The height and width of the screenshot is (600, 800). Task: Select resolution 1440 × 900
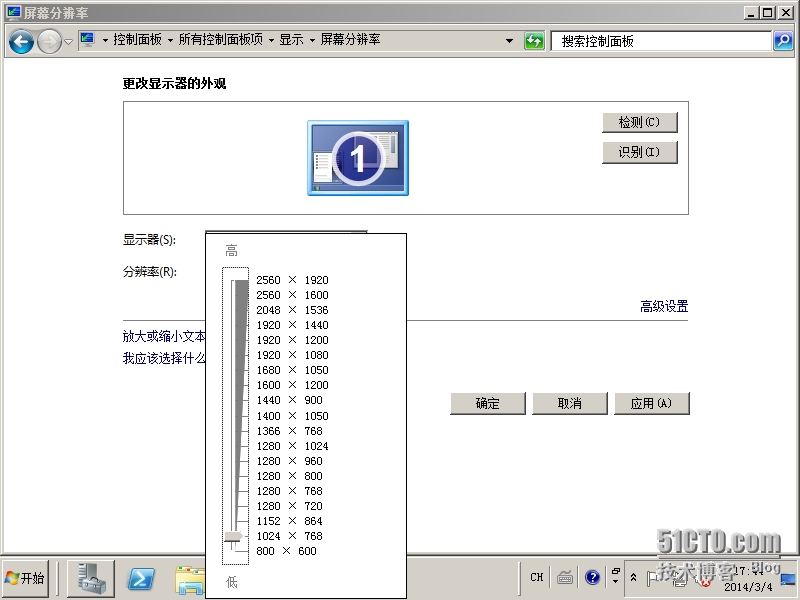pos(289,400)
